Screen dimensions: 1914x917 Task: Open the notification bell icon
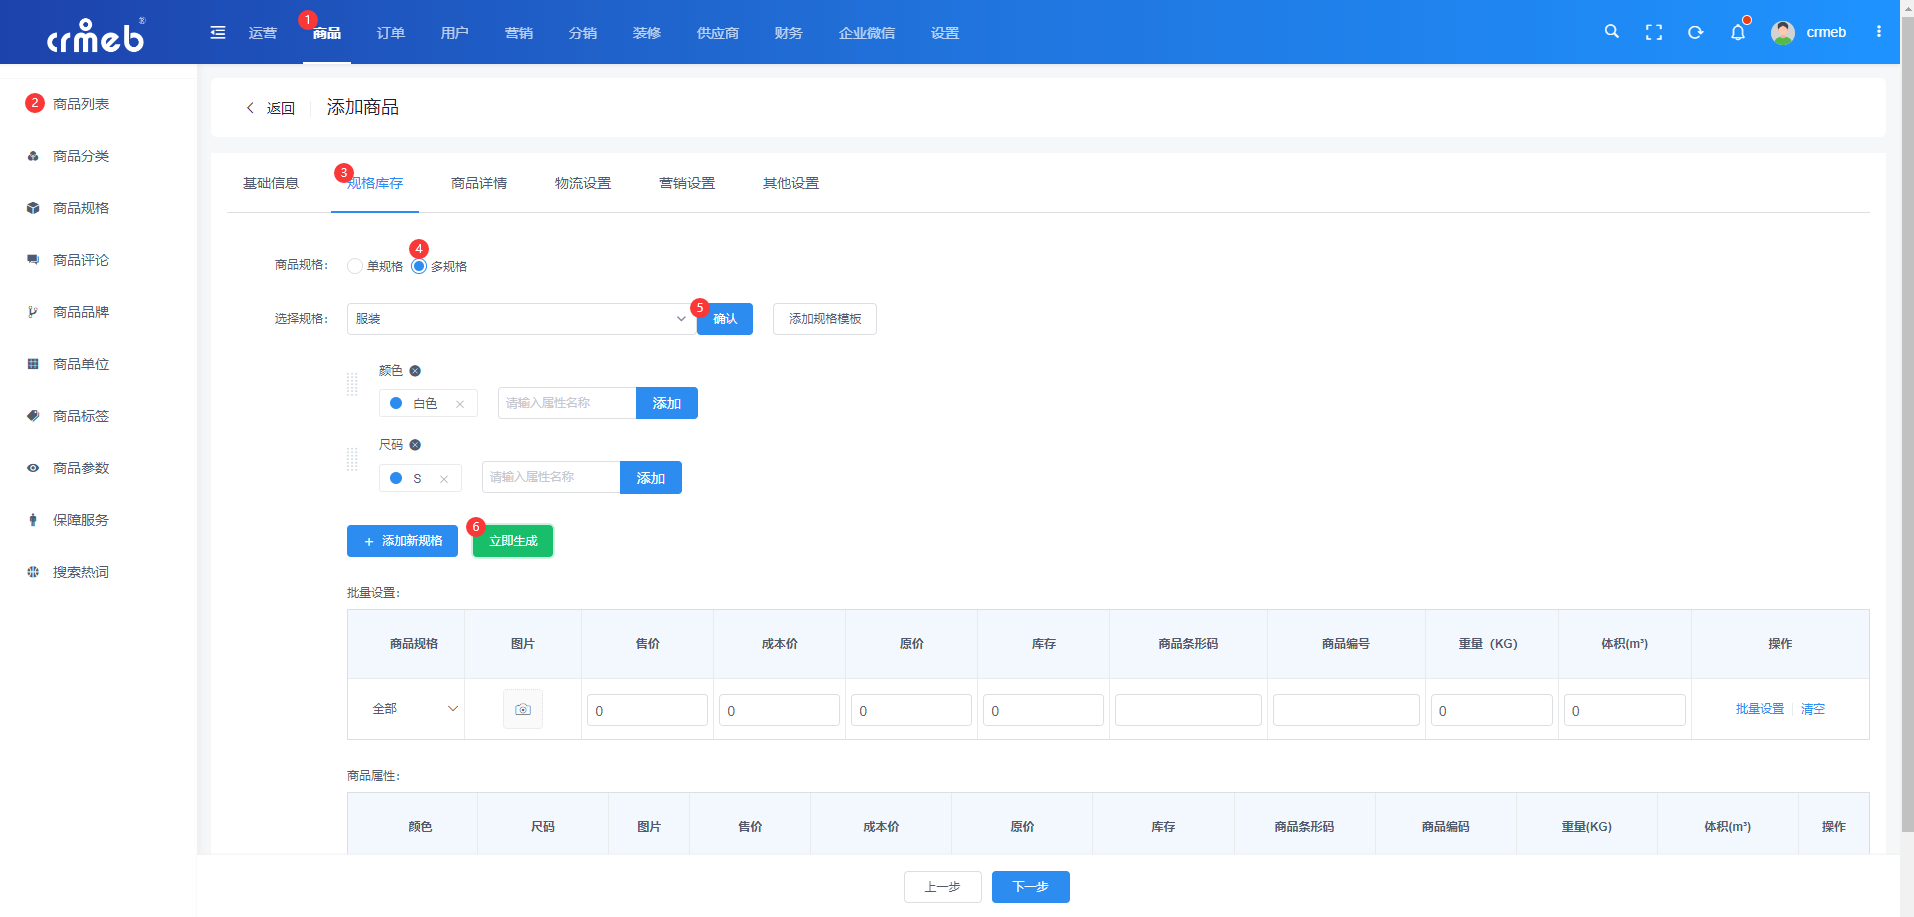pos(1738,32)
